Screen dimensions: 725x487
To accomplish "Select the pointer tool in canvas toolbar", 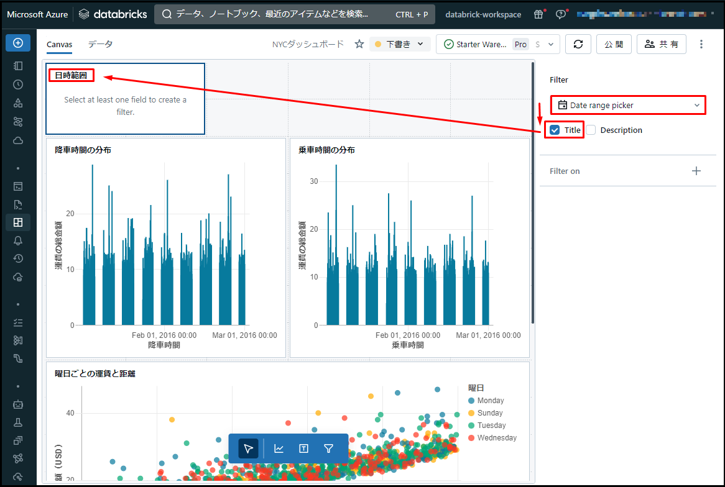I will [x=249, y=449].
